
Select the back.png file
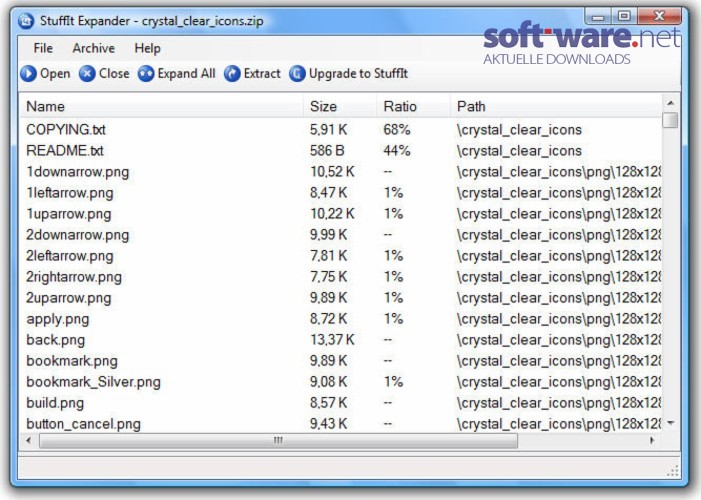coord(55,340)
